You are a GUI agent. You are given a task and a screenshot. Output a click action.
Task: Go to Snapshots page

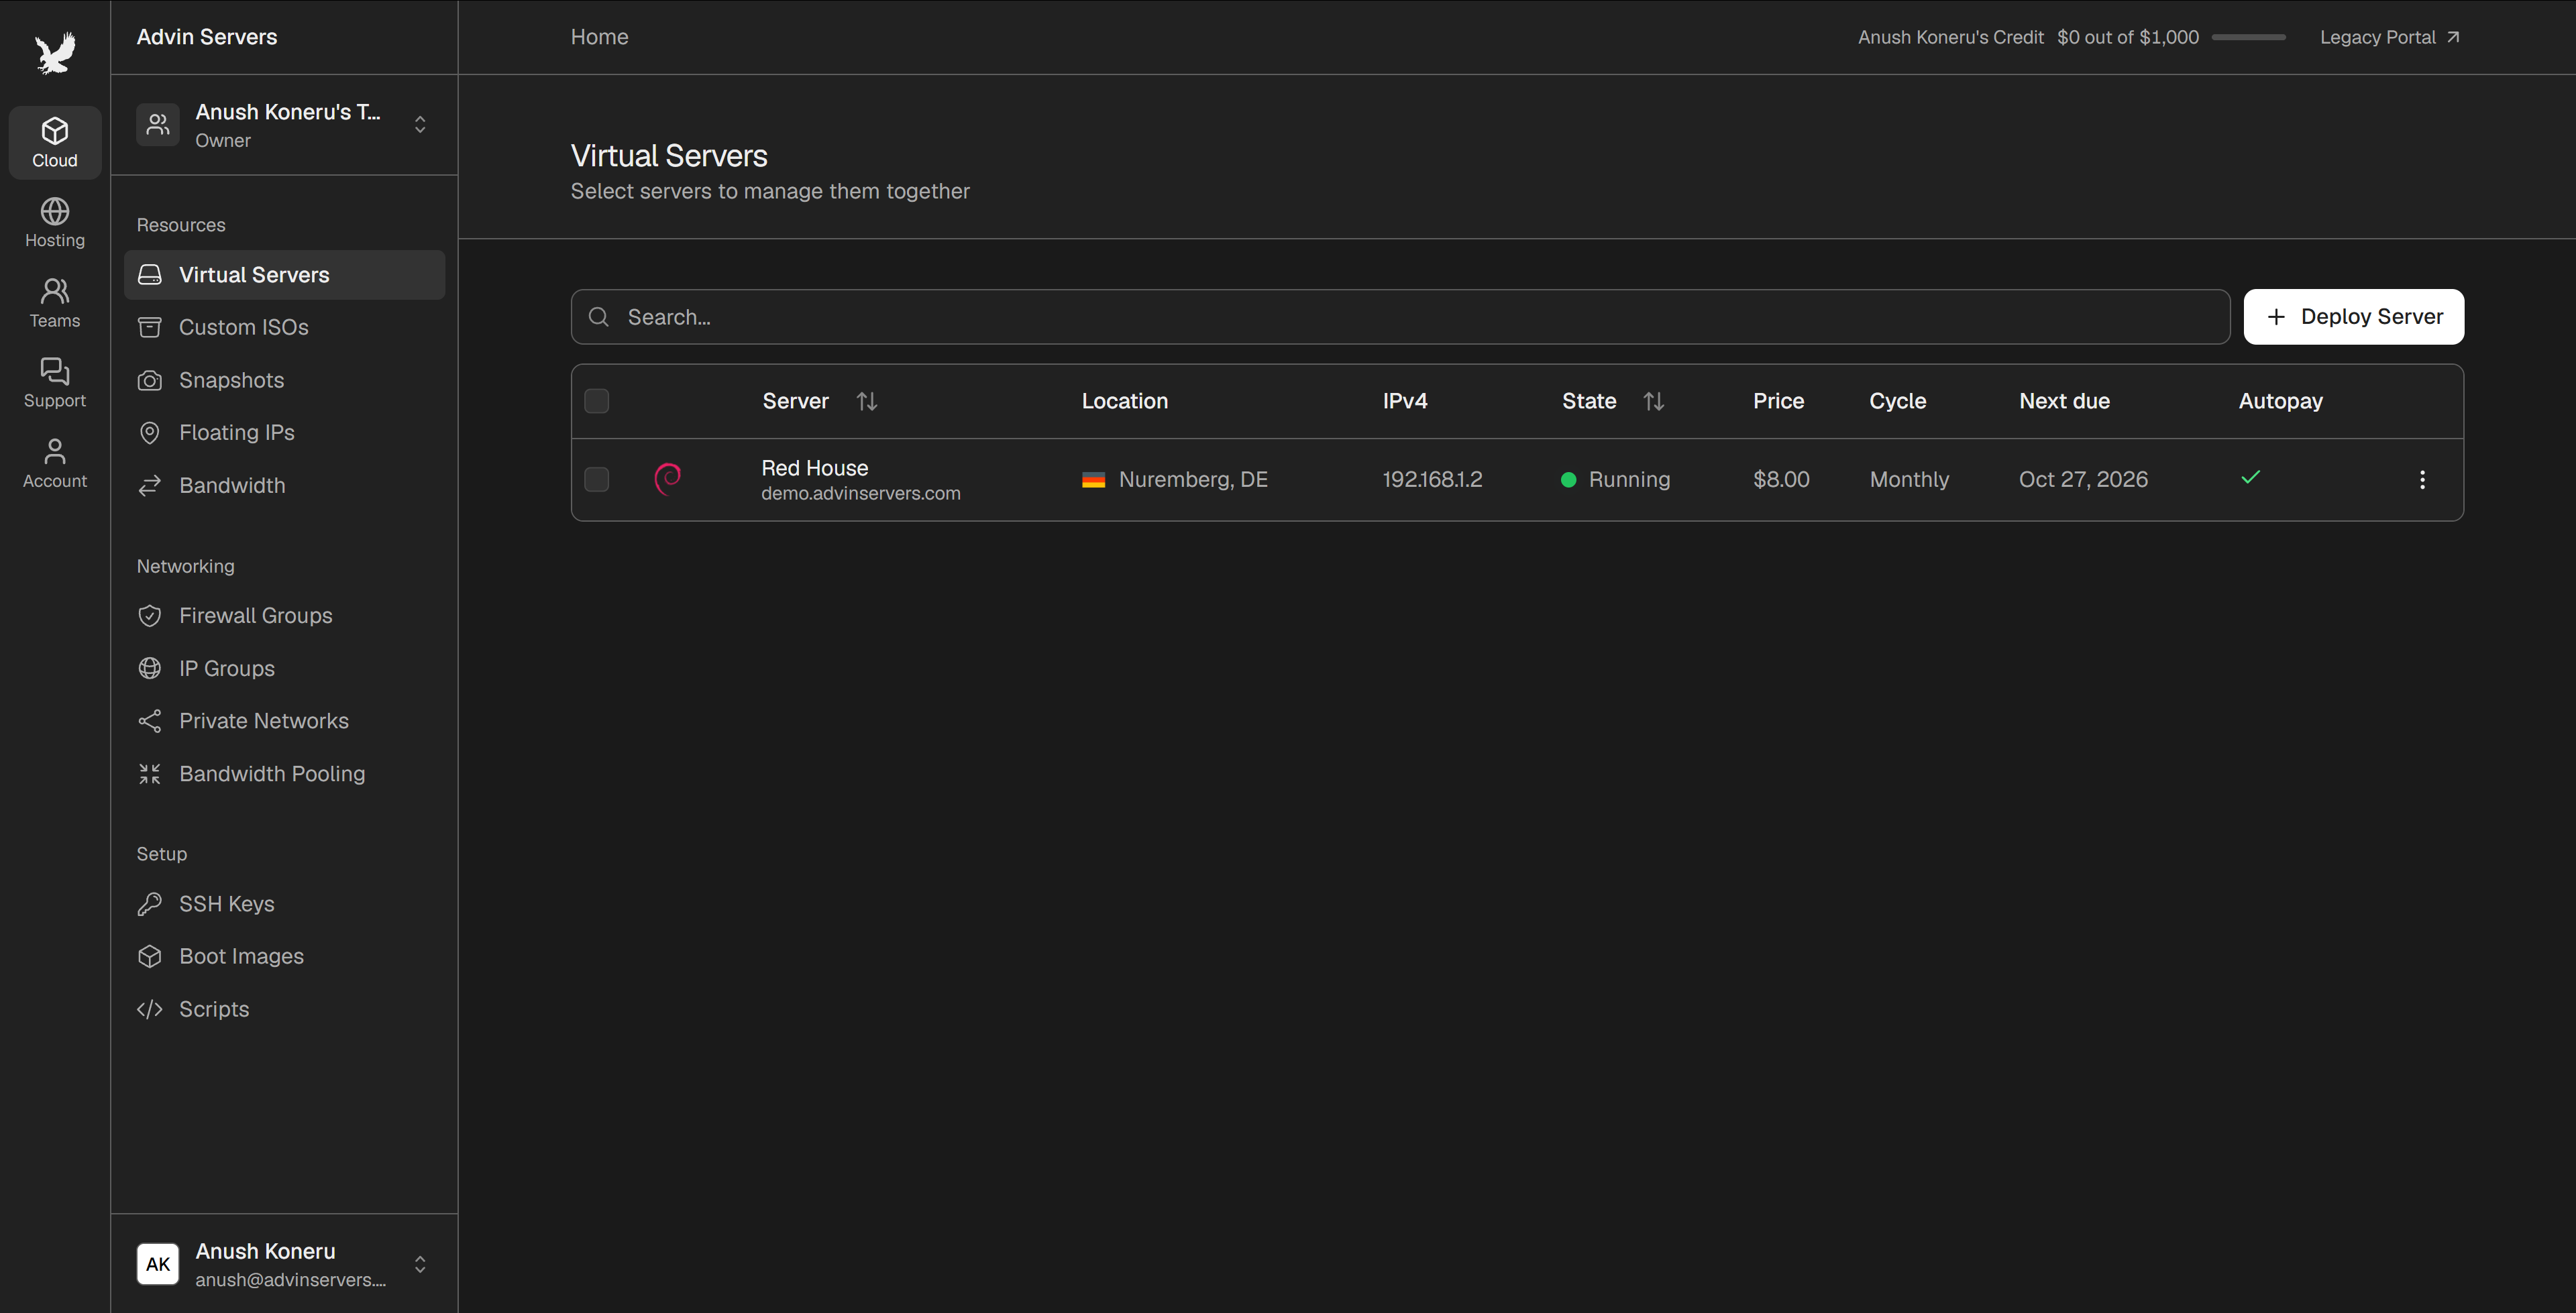(x=284, y=380)
